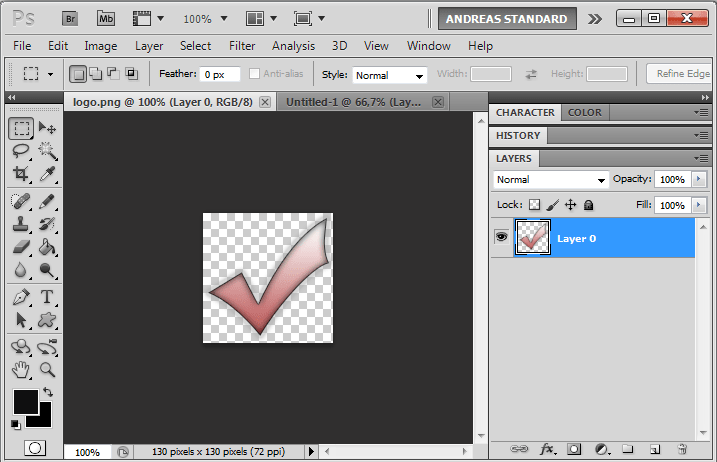Open the Filter menu
The width and height of the screenshot is (717, 462).
(x=242, y=46)
